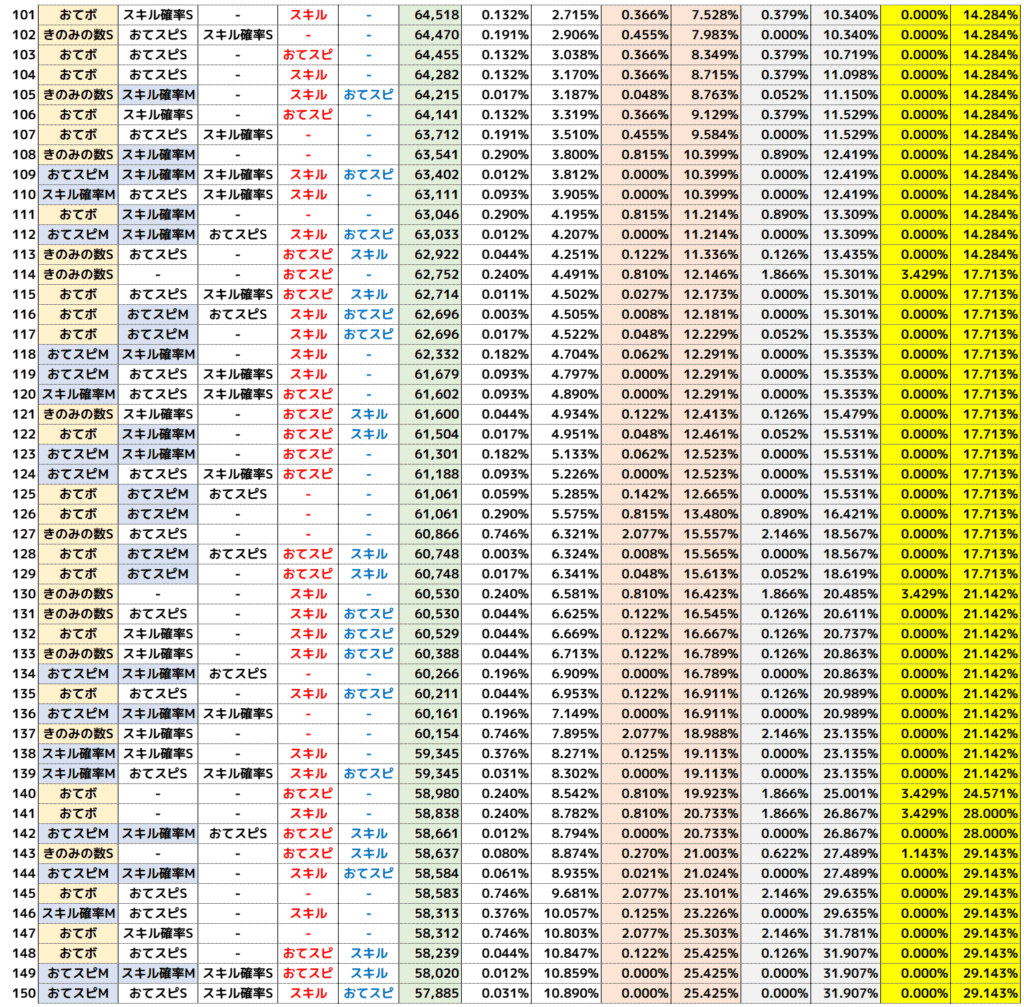Select きのみの数S in row 102
This screenshot has height=1007, width=1024.
(79, 34)
